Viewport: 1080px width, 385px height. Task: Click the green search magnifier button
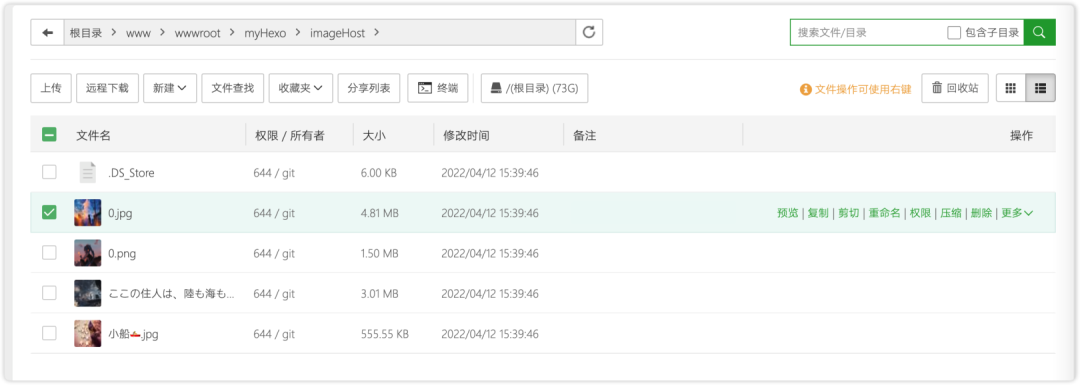pos(1039,32)
